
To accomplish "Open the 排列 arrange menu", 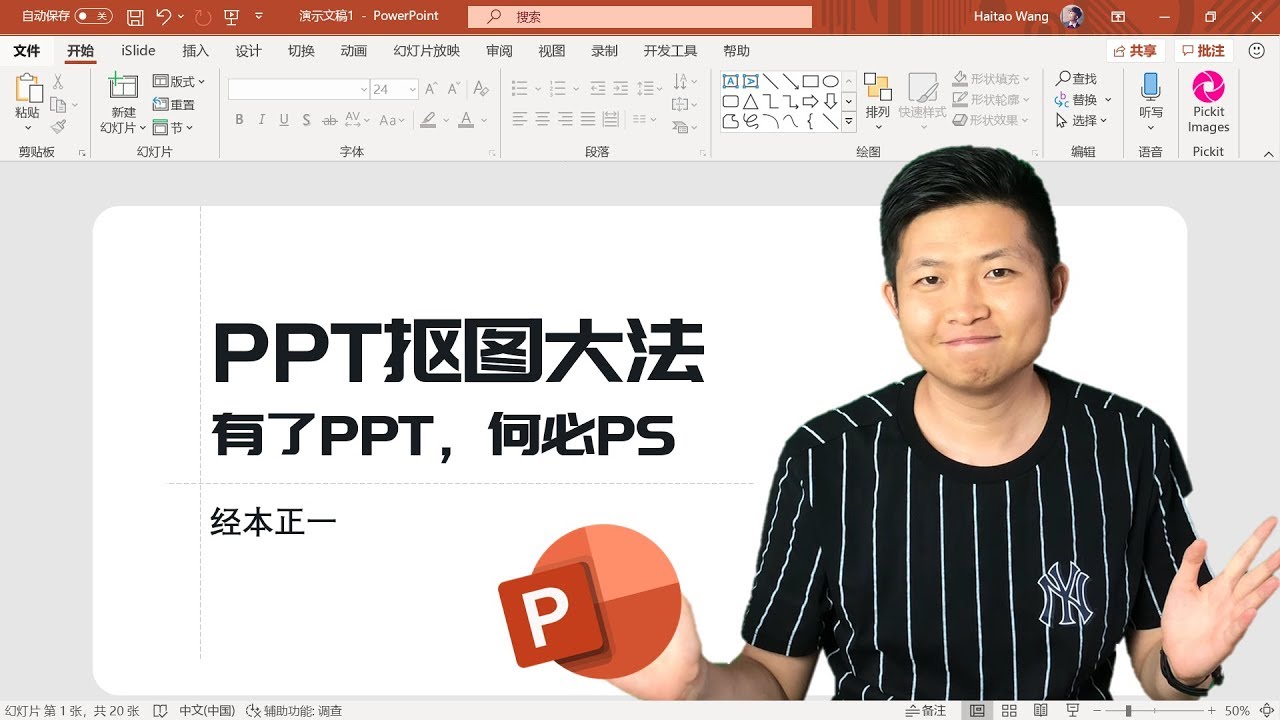I will 877,100.
